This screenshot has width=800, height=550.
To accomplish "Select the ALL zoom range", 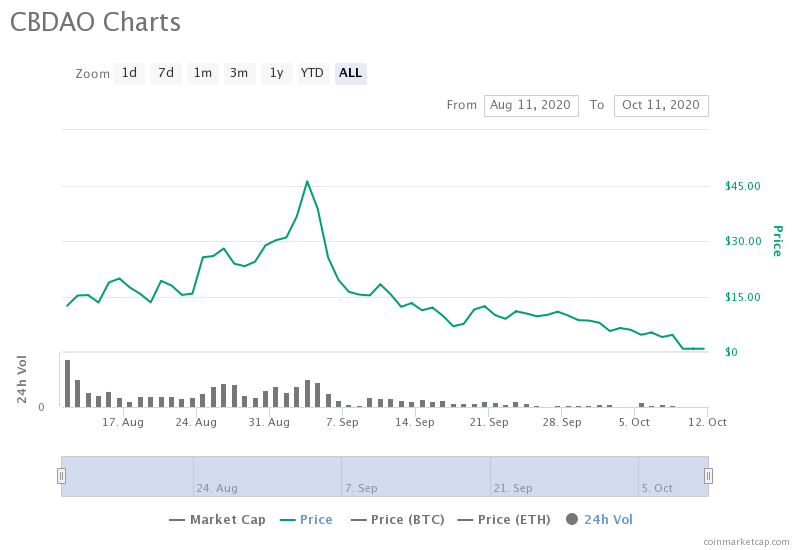I will [350, 73].
